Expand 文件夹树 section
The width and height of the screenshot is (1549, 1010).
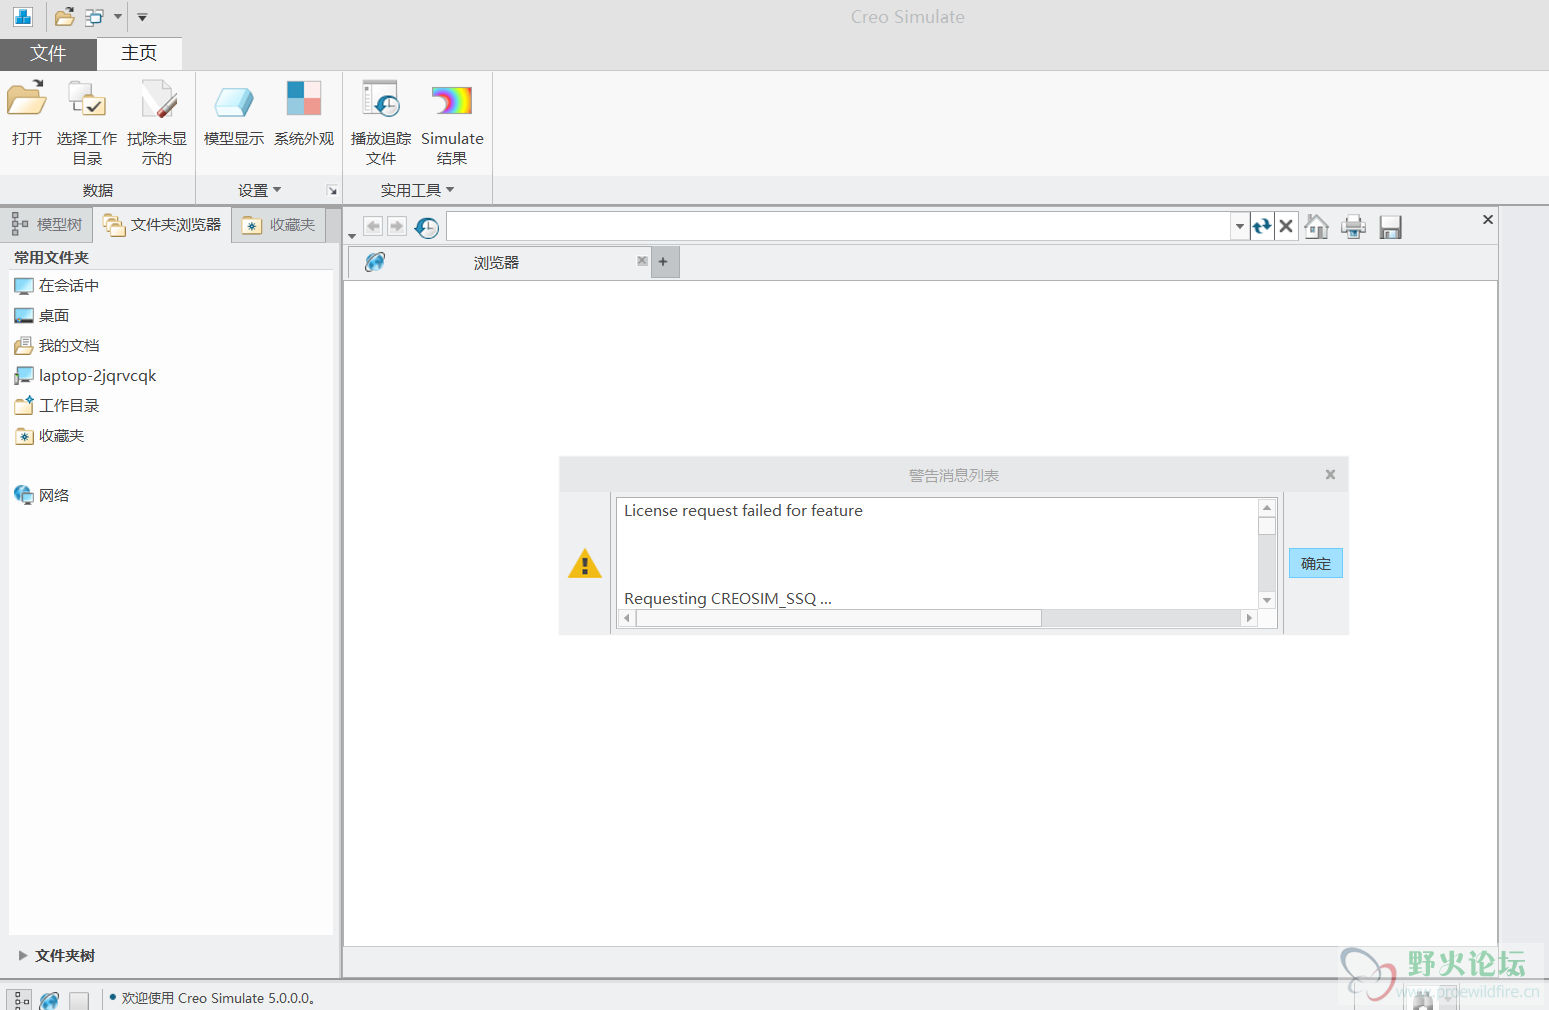[x=57, y=956]
